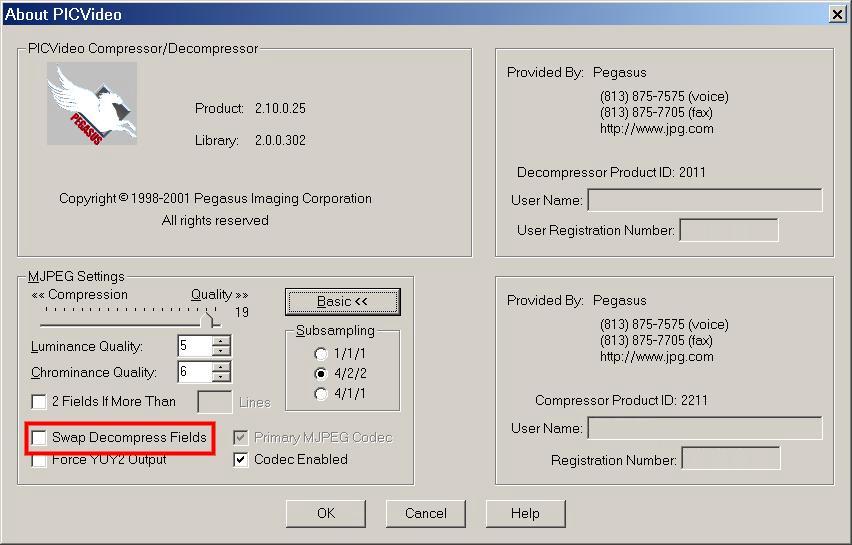This screenshot has height=545, width=852.
Task: Select 4/1/1 subsampling radio button
Action: [x=321, y=394]
